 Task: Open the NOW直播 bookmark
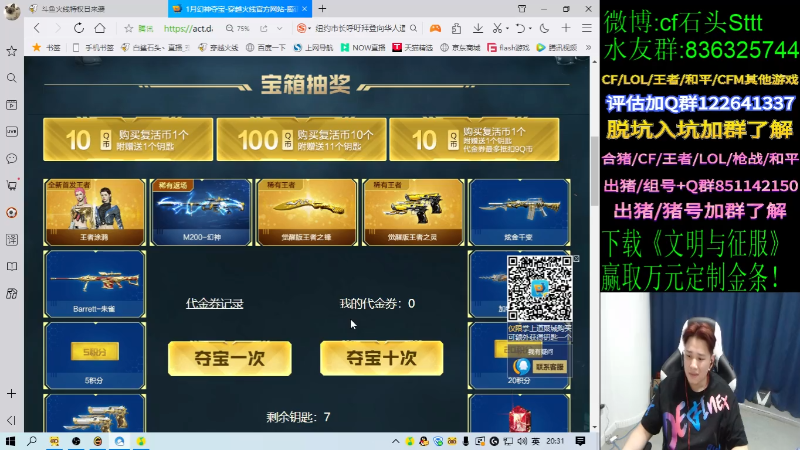pyautogui.click(x=363, y=47)
